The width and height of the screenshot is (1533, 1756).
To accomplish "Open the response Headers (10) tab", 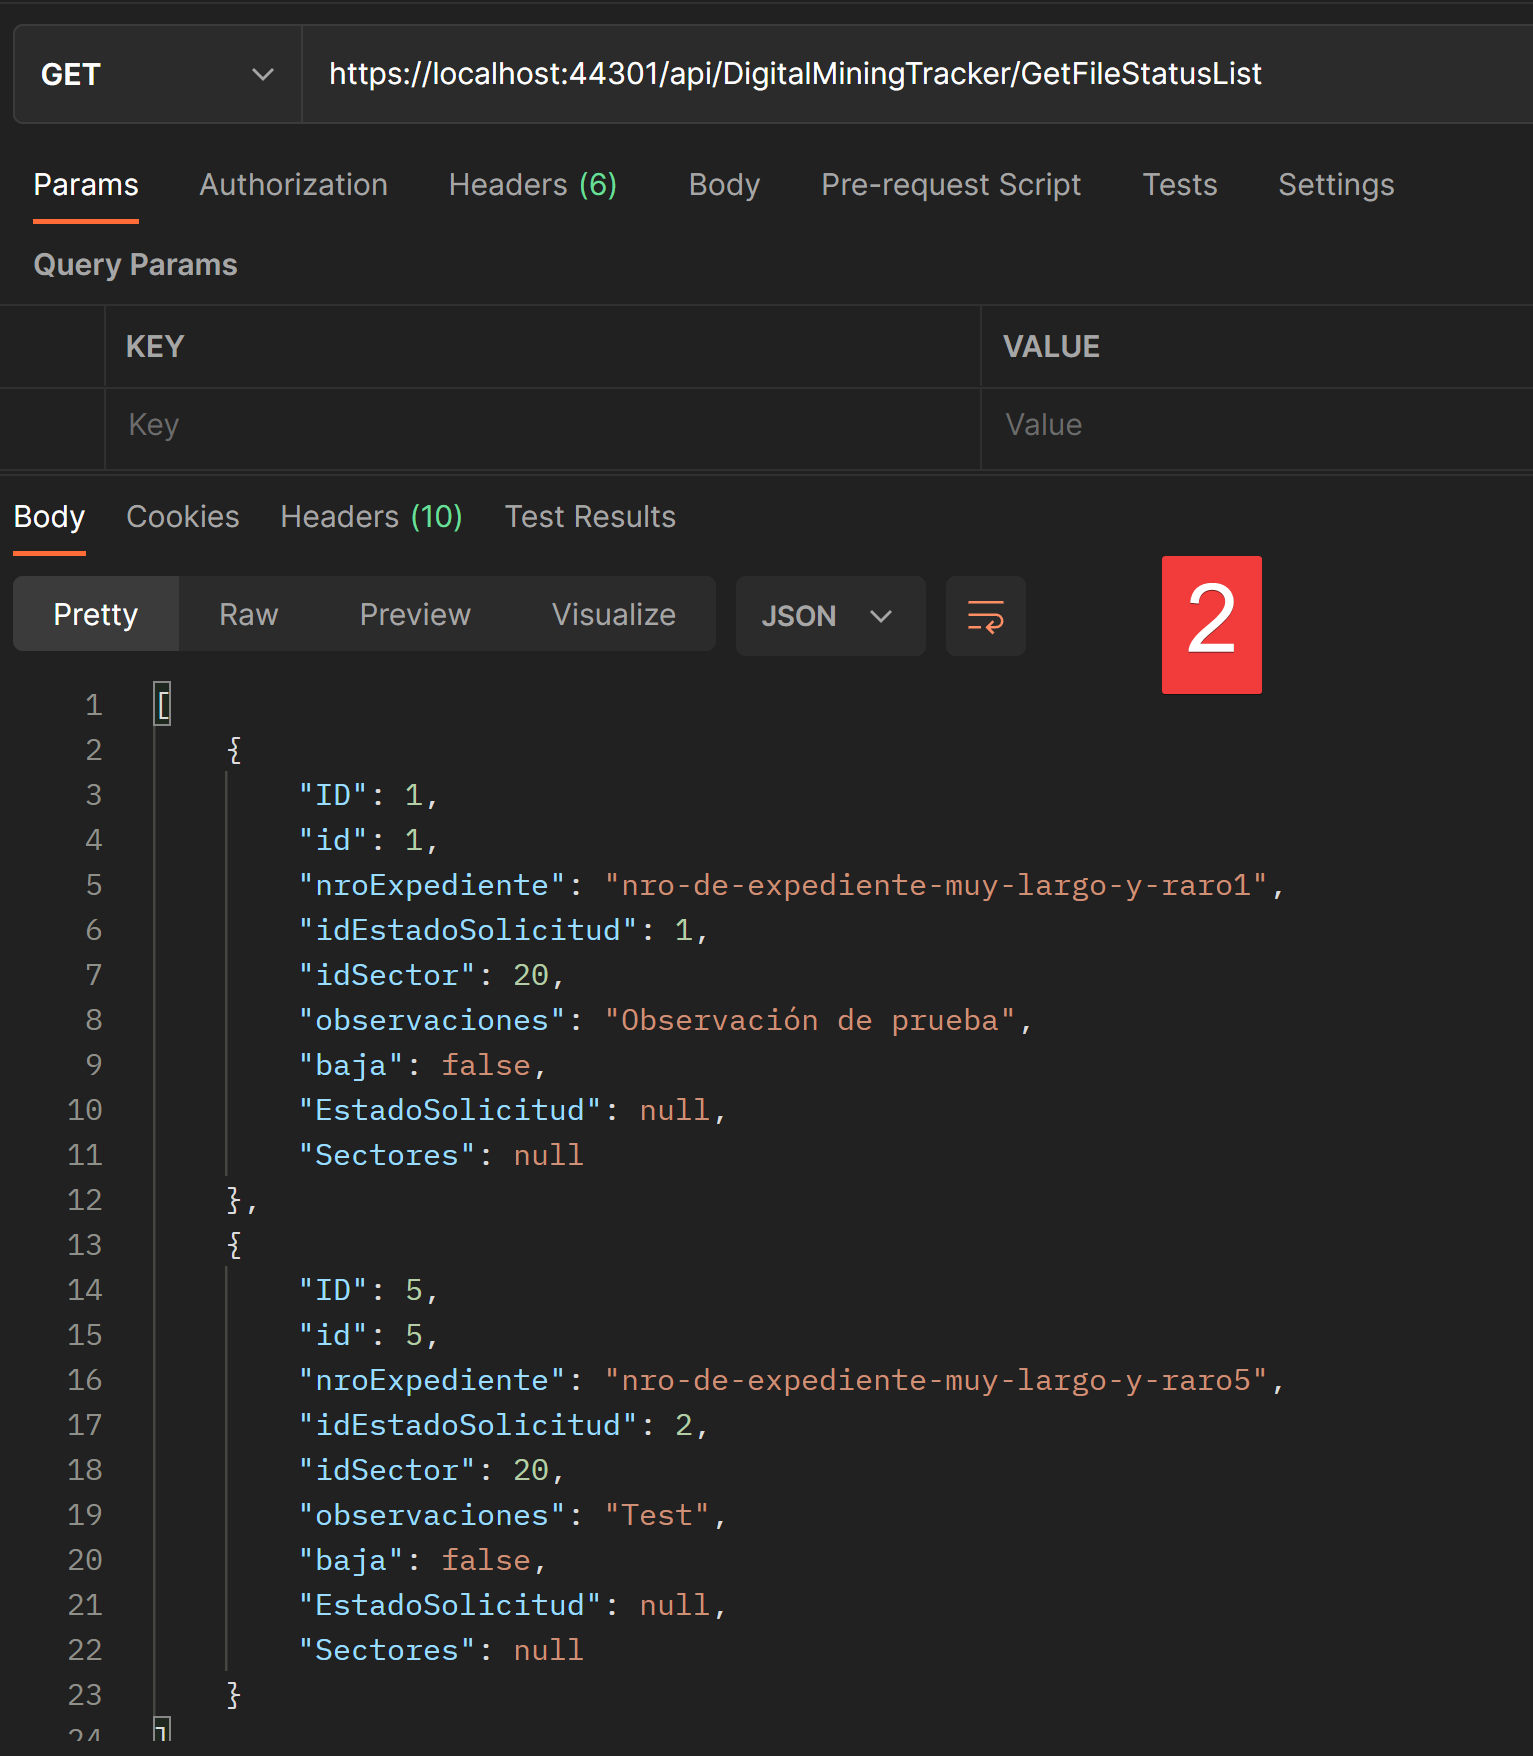I will (371, 517).
